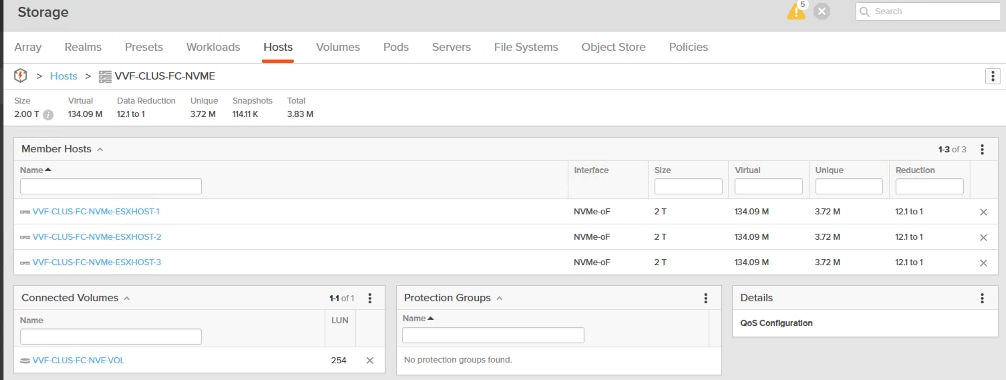The height and width of the screenshot is (380, 1006).
Task: Remove ESXHOST-1 from member hosts
Action: tap(984, 212)
